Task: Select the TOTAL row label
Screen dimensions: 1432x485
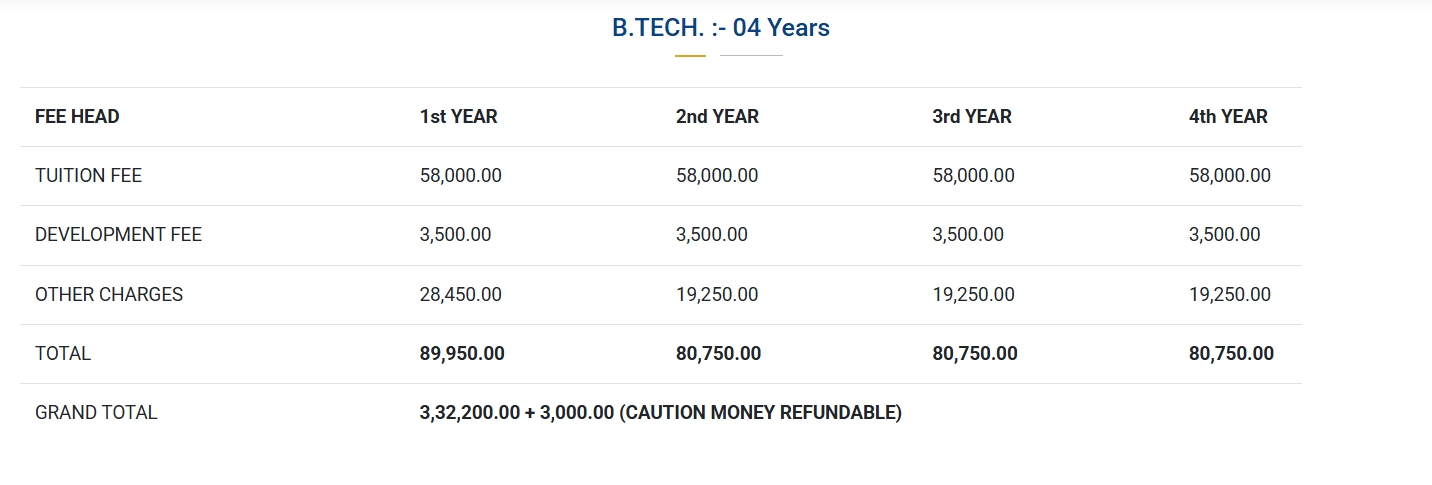Action: pyautogui.click(x=63, y=354)
